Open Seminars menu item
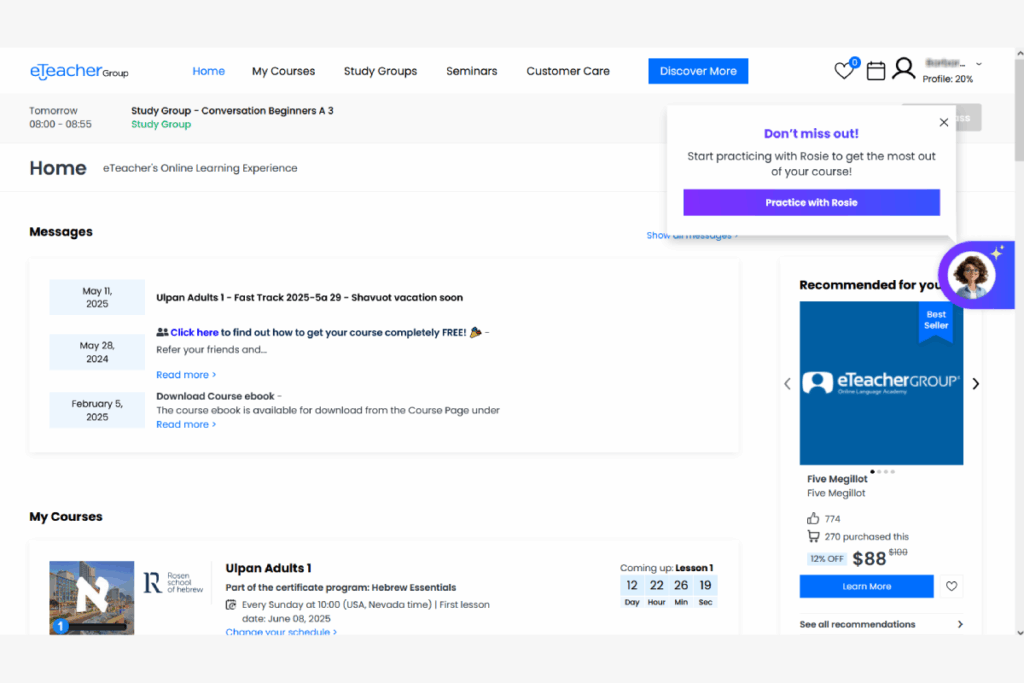The image size is (1024, 683). pos(472,71)
